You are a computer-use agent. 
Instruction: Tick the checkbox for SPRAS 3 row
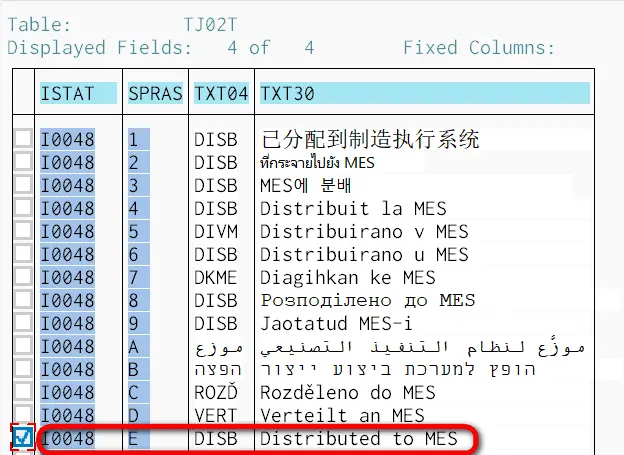tap(23, 184)
